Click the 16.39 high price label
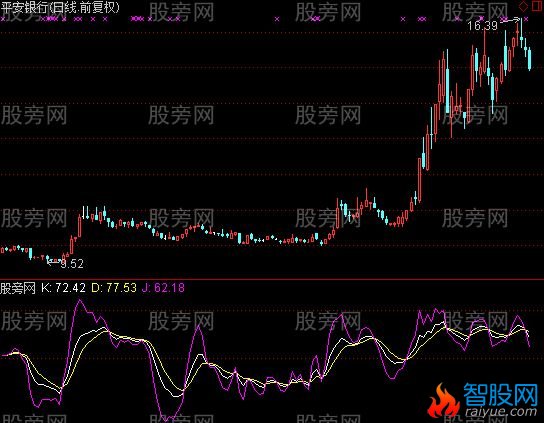Screen dimensions: 544x423 point(482,26)
